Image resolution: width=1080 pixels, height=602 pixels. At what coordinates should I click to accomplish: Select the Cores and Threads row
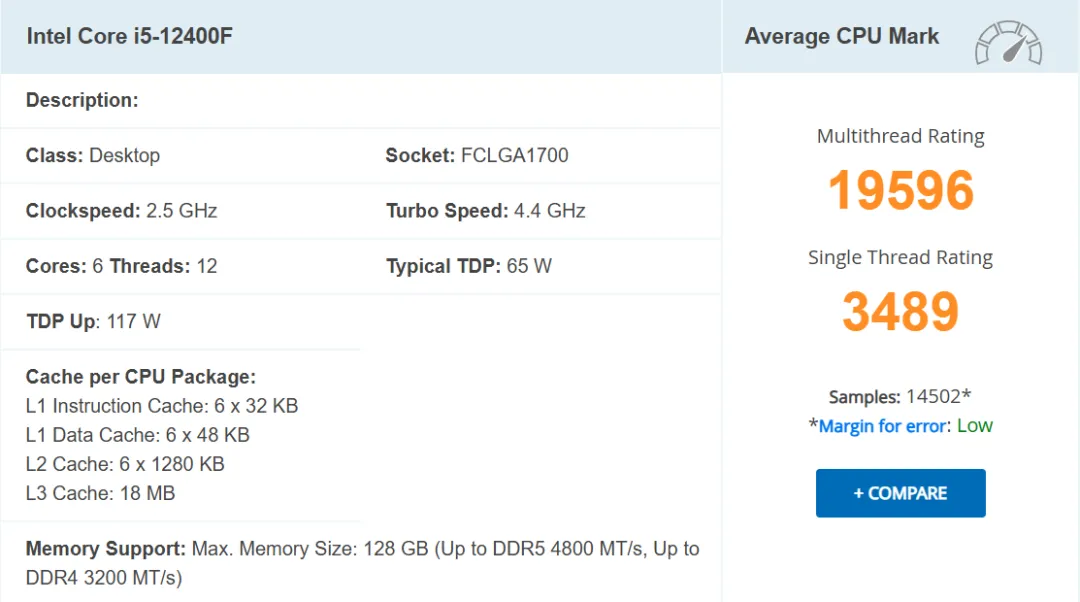click(x=121, y=266)
